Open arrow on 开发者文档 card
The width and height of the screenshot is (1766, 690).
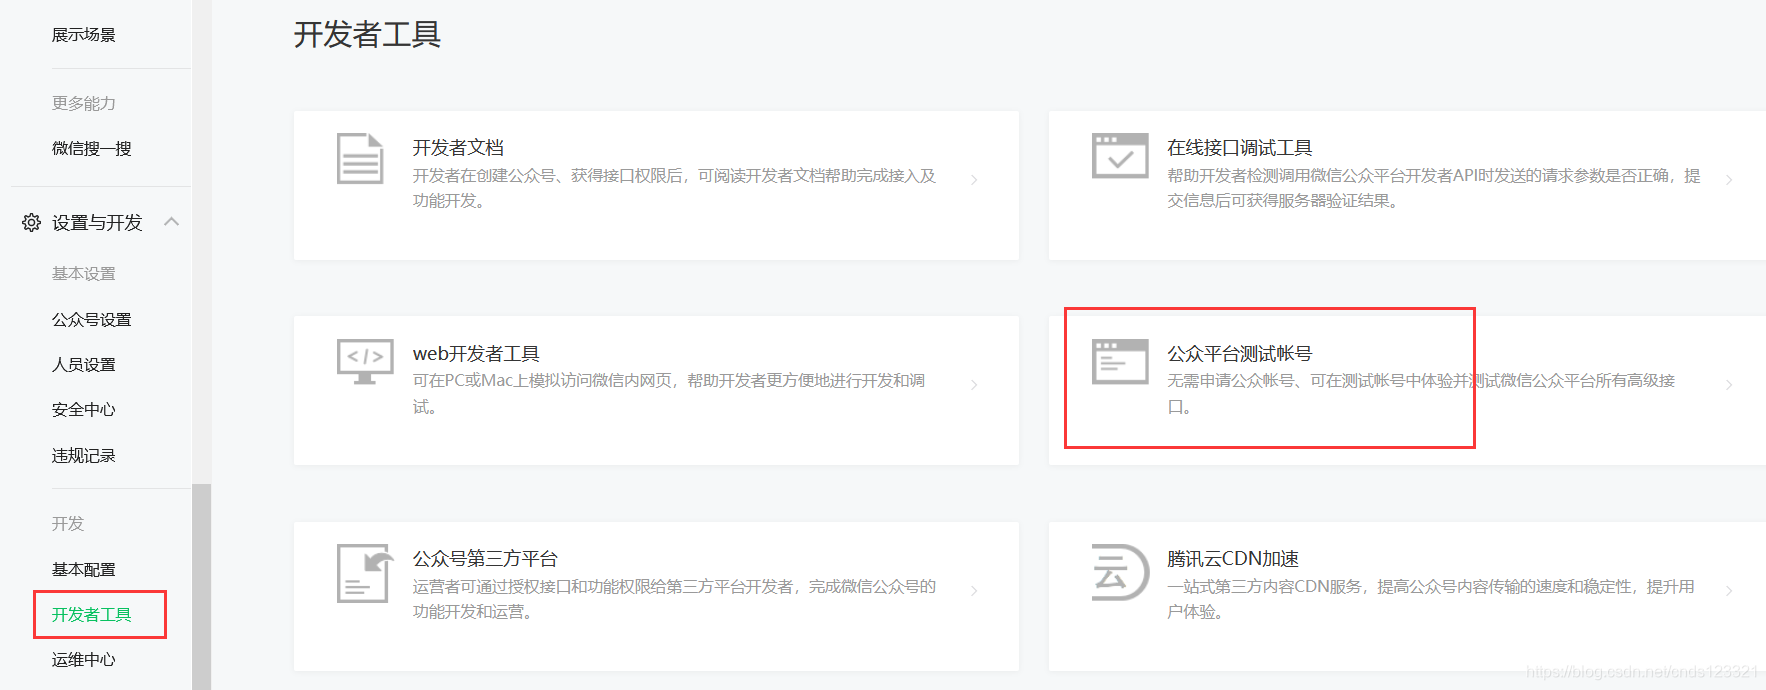click(x=974, y=180)
